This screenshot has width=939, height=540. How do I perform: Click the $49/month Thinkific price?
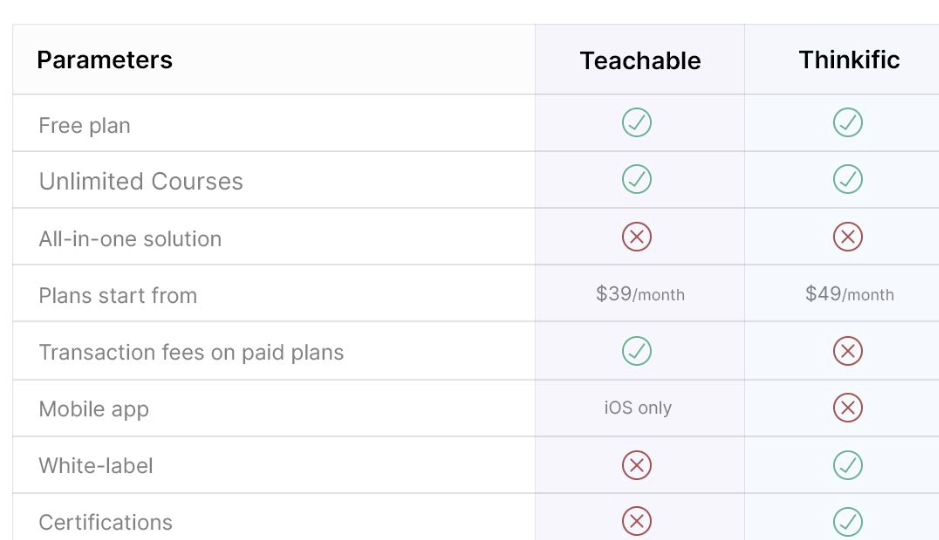pyautogui.click(x=849, y=294)
